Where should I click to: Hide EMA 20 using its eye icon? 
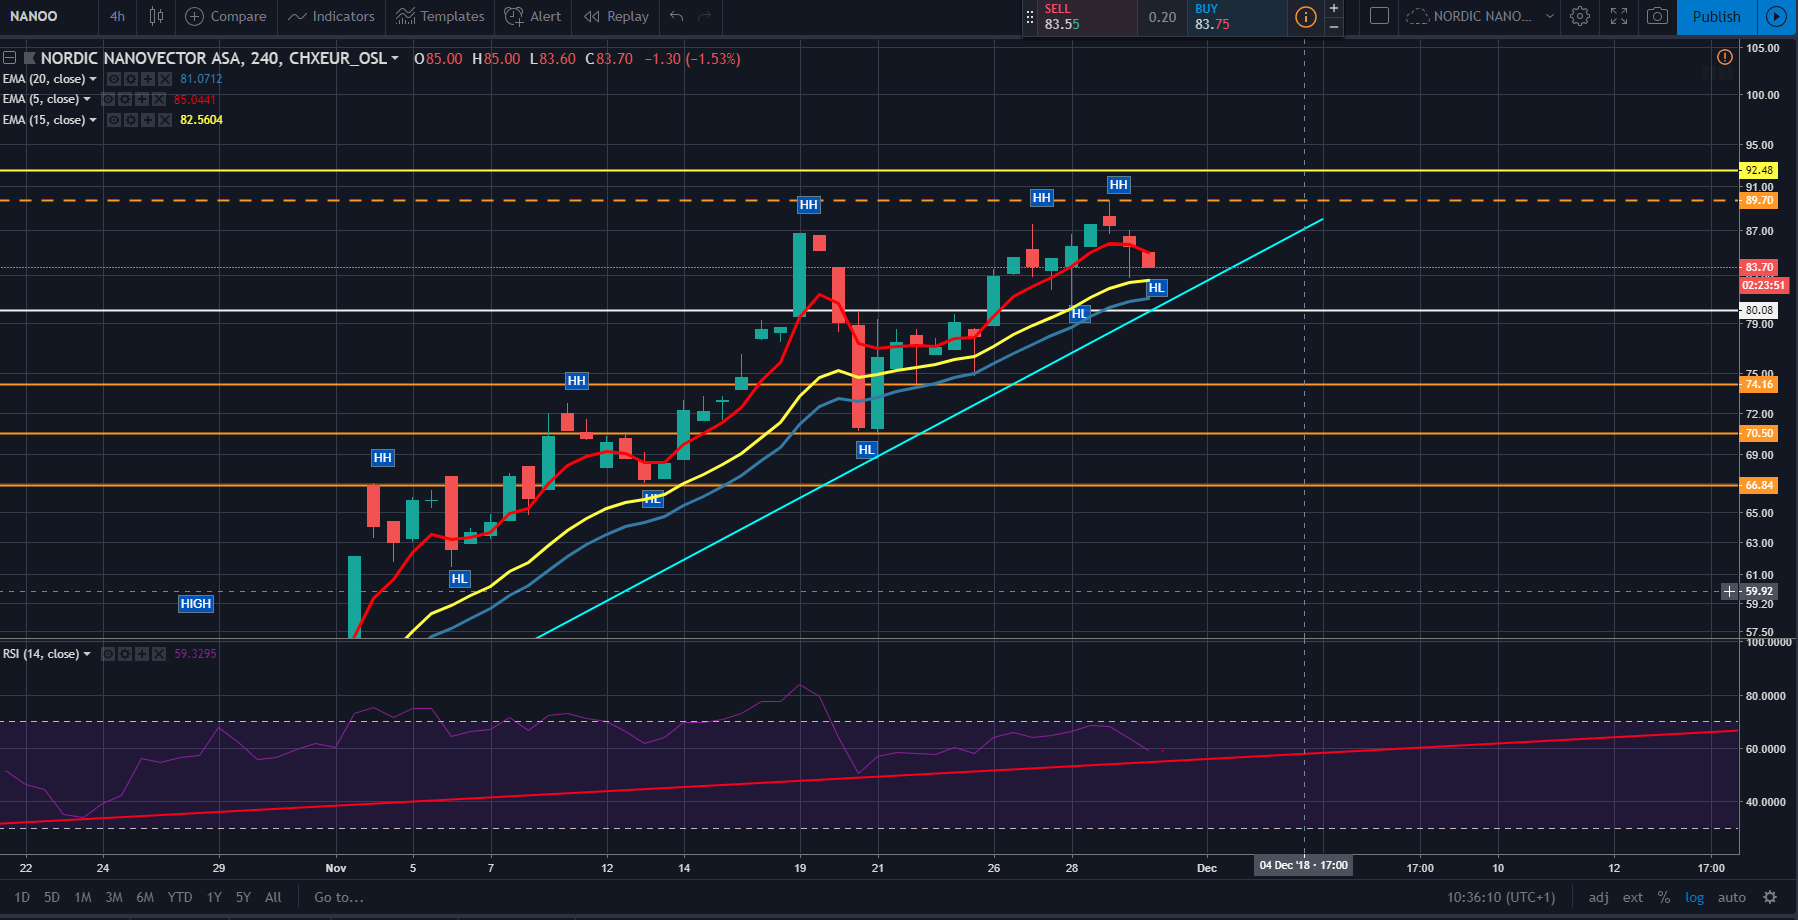[114, 79]
